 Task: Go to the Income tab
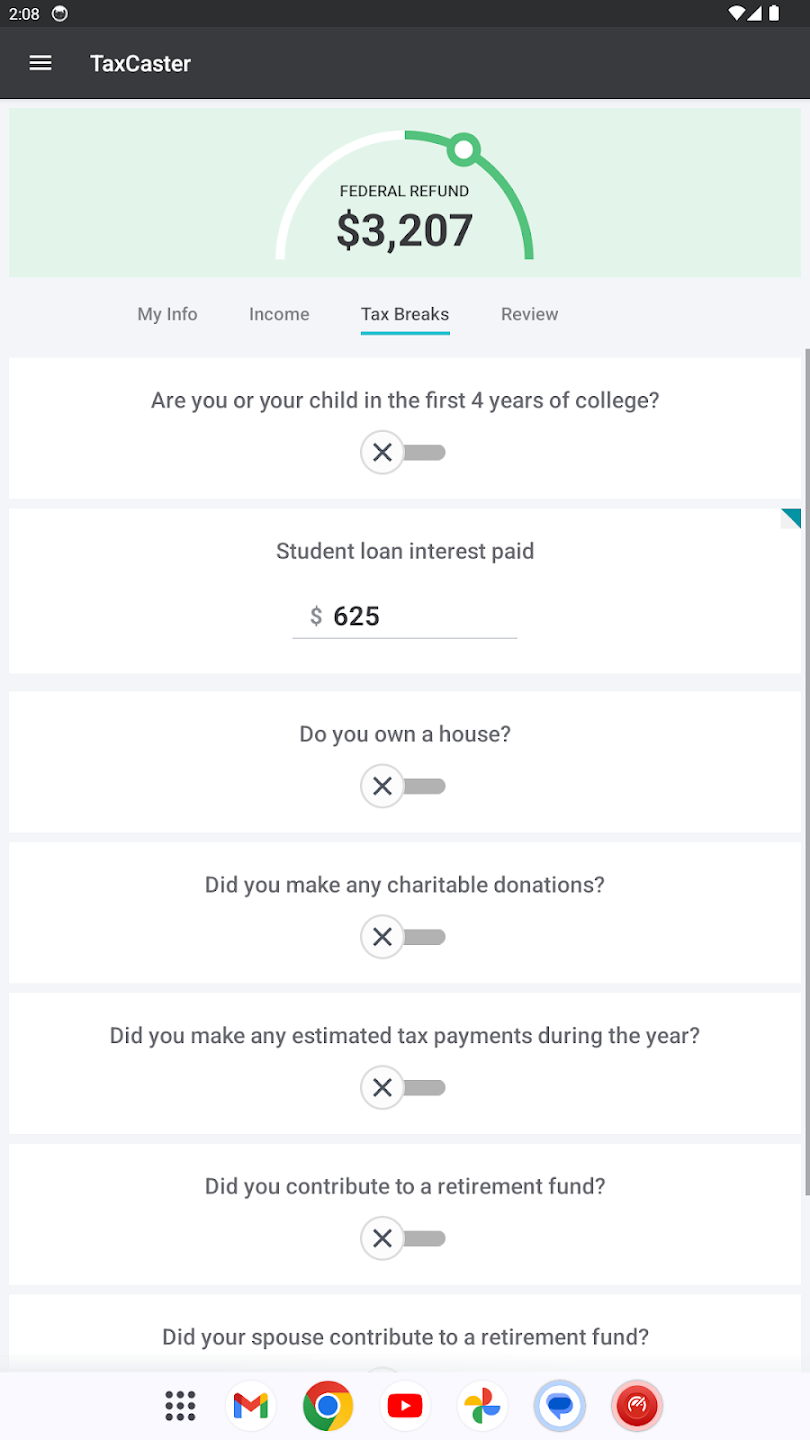279,314
